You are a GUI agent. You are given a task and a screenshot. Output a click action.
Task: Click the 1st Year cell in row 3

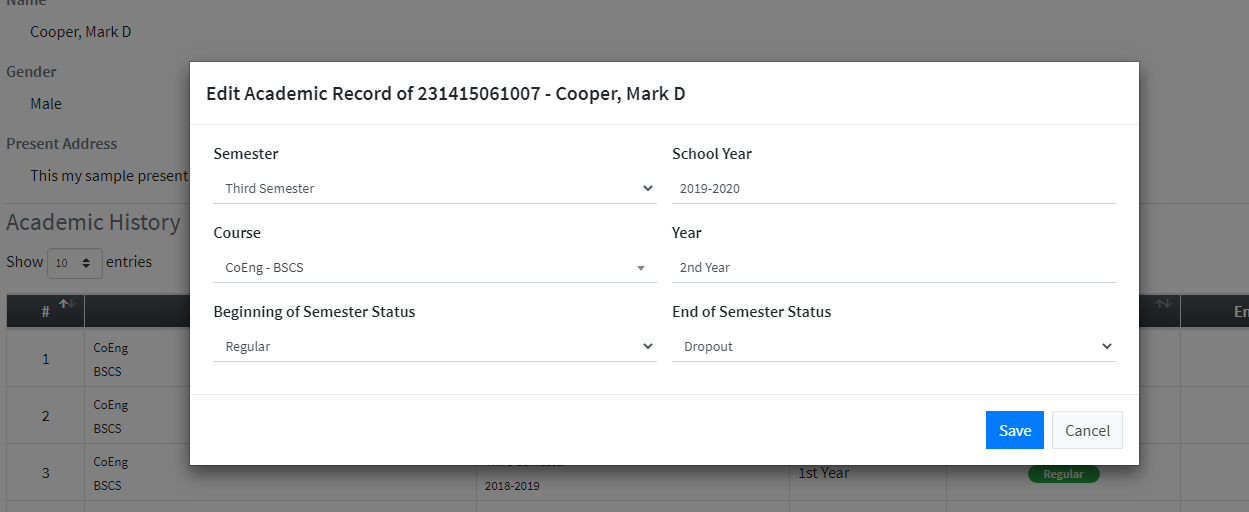tap(823, 473)
